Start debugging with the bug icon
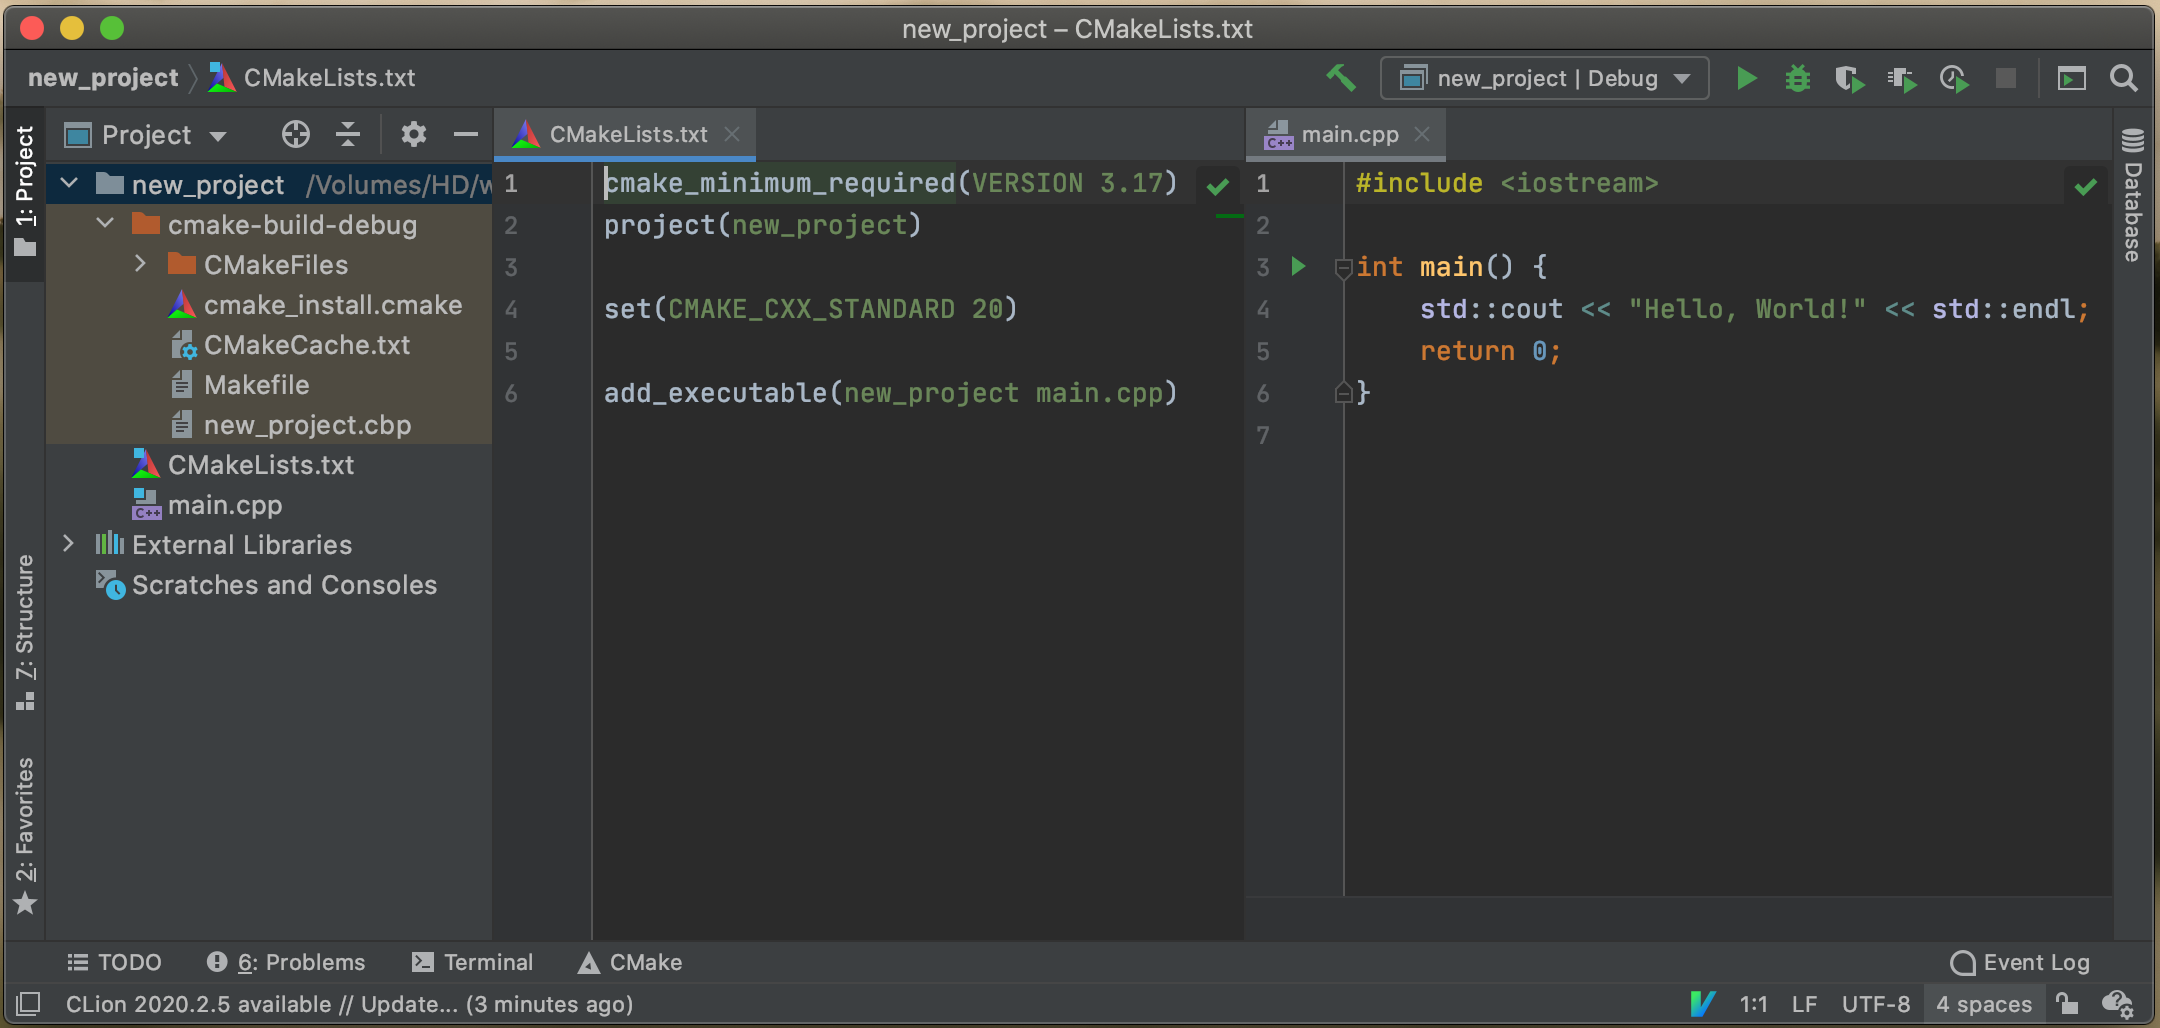Viewport: 2160px width, 1028px height. tap(1797, 78)
